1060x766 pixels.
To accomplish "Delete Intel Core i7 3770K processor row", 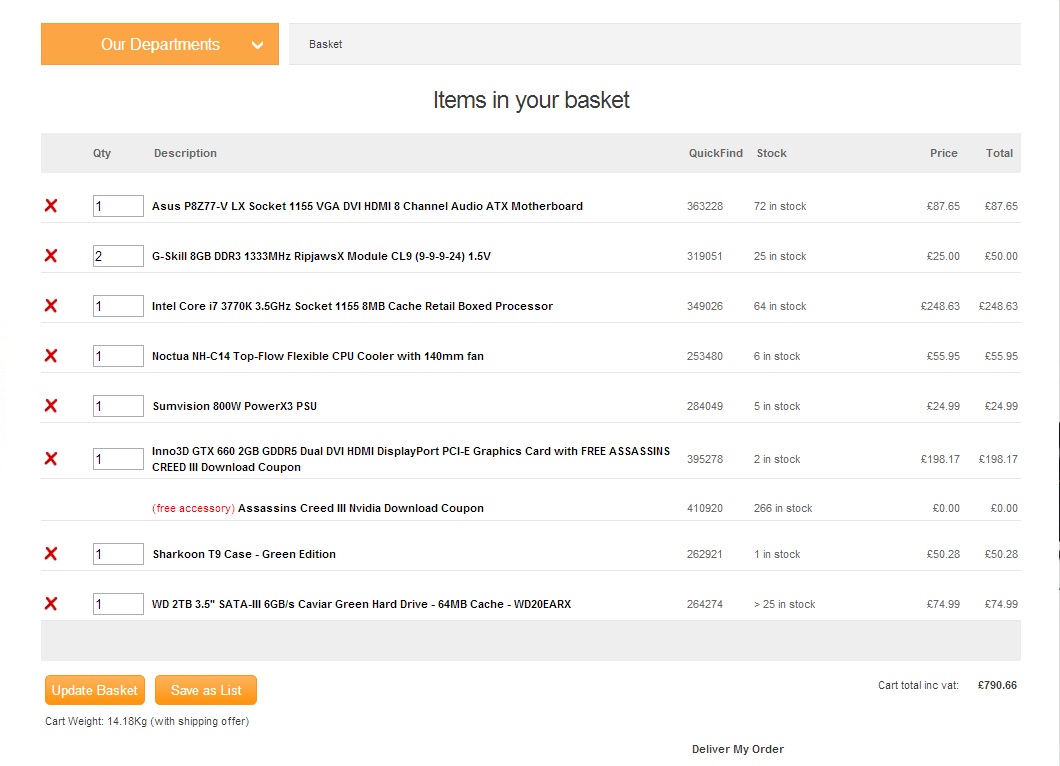I will pos(51,306).
